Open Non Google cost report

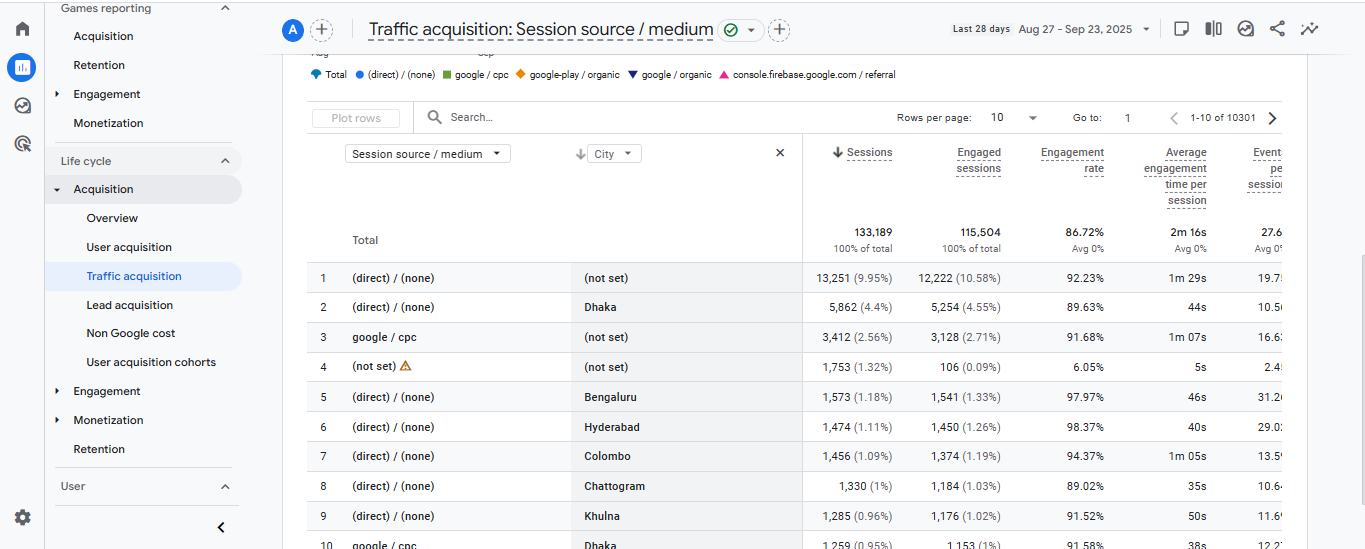point(131,333)
